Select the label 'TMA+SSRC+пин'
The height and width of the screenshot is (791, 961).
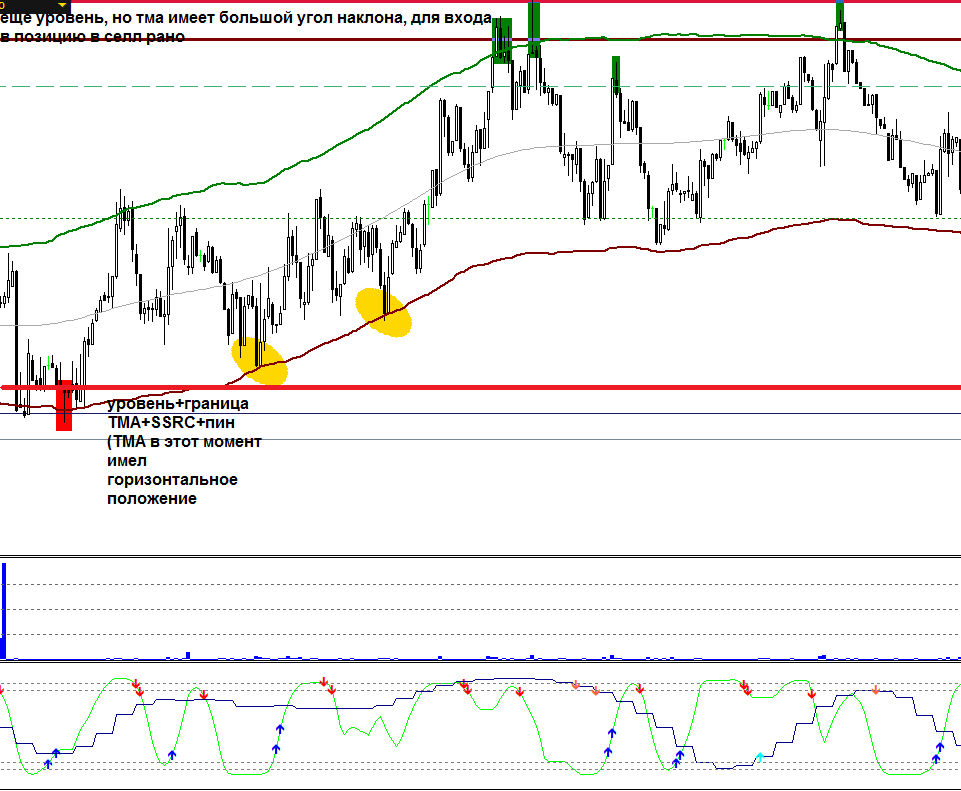pyautogui.click(x=171, y=423)
